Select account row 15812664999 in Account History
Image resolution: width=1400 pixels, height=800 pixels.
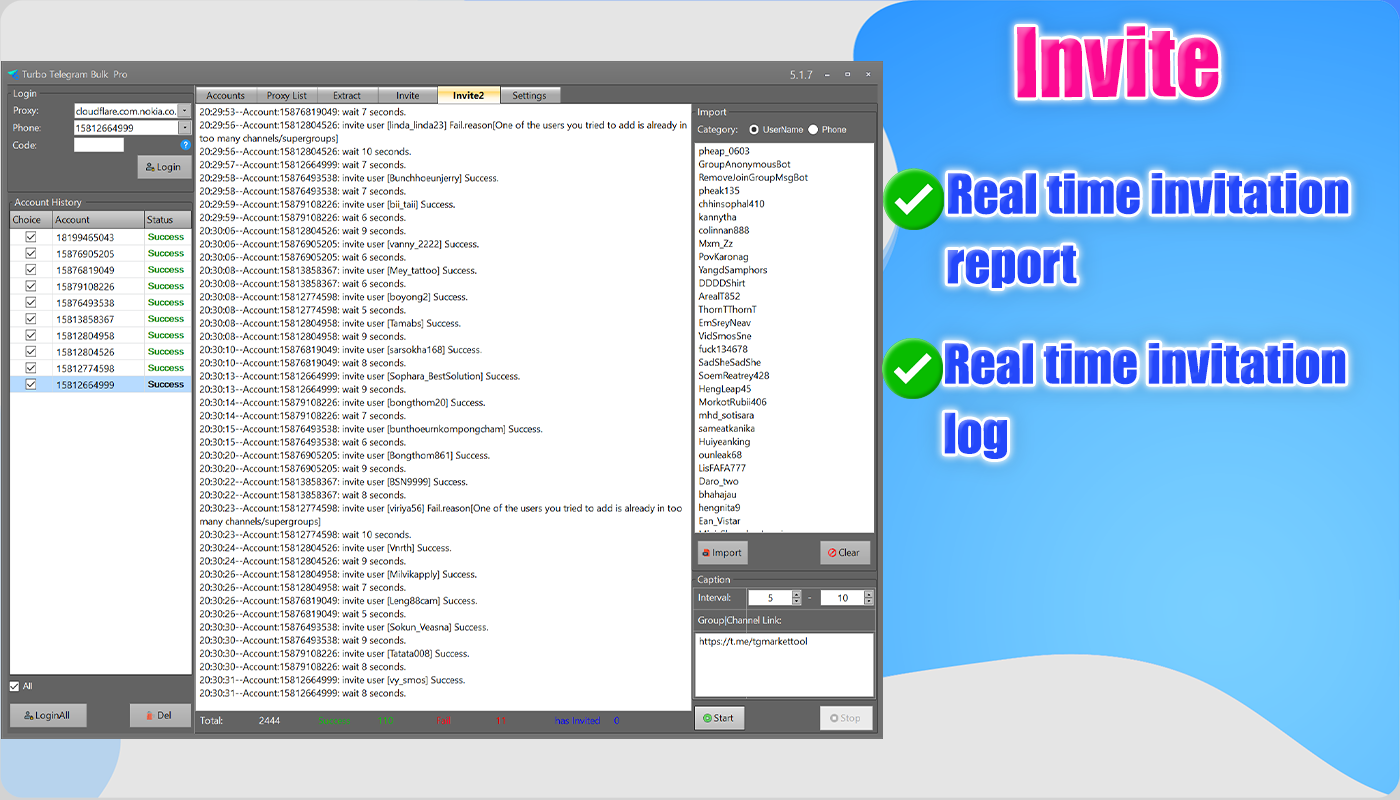coord(100,384)
